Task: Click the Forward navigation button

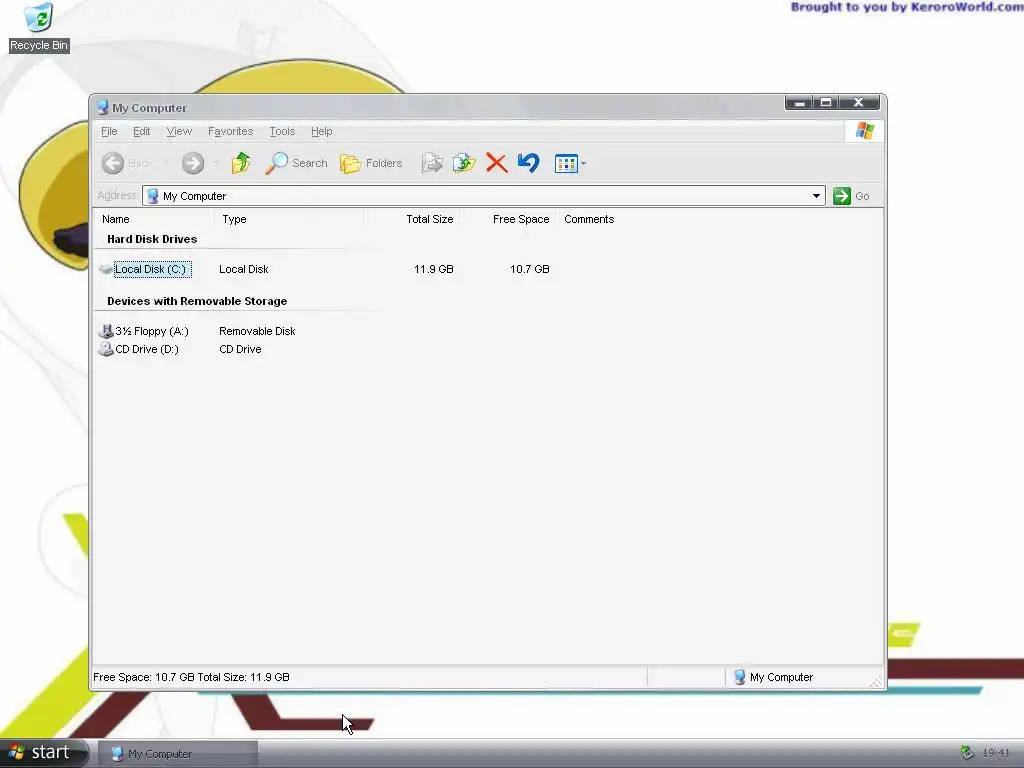Action: point(193,163)
